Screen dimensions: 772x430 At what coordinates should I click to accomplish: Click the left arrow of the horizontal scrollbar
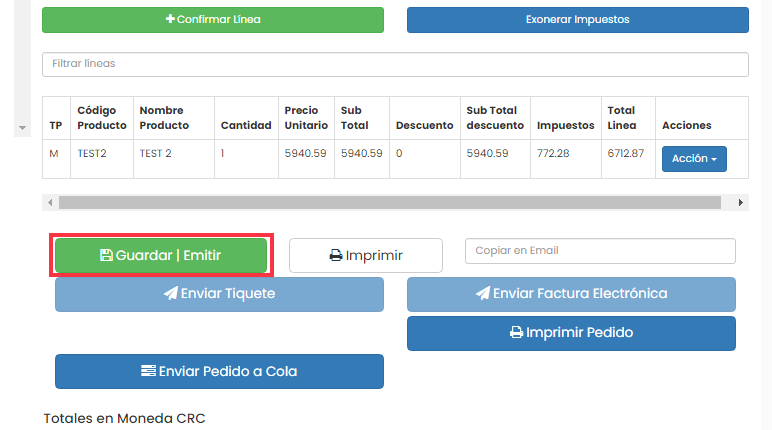[x=50, y=202]
